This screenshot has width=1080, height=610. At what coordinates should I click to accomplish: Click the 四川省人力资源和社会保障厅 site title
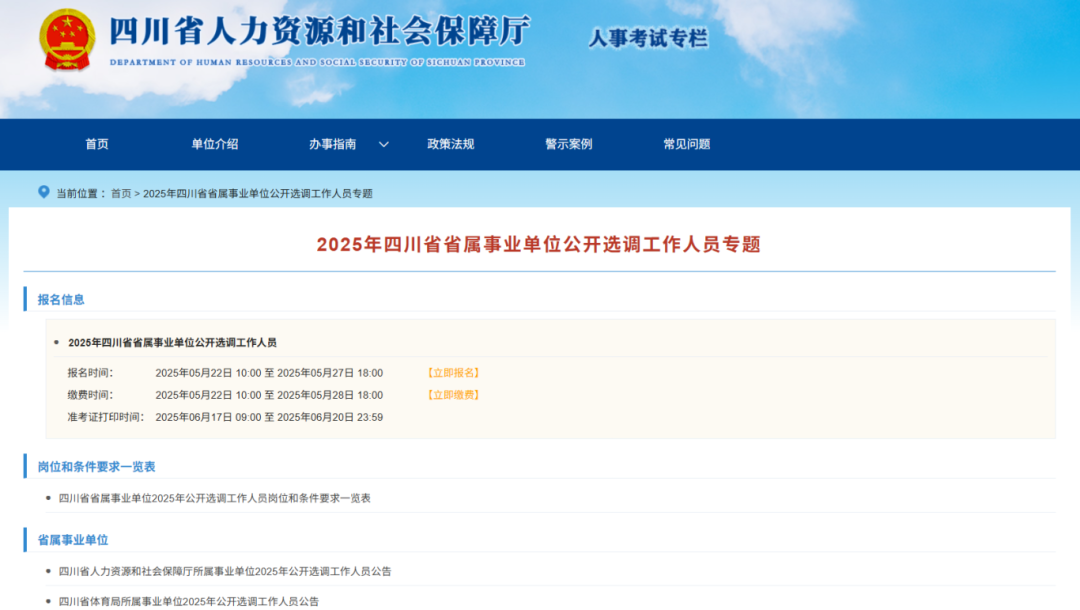tap(318, 33)
